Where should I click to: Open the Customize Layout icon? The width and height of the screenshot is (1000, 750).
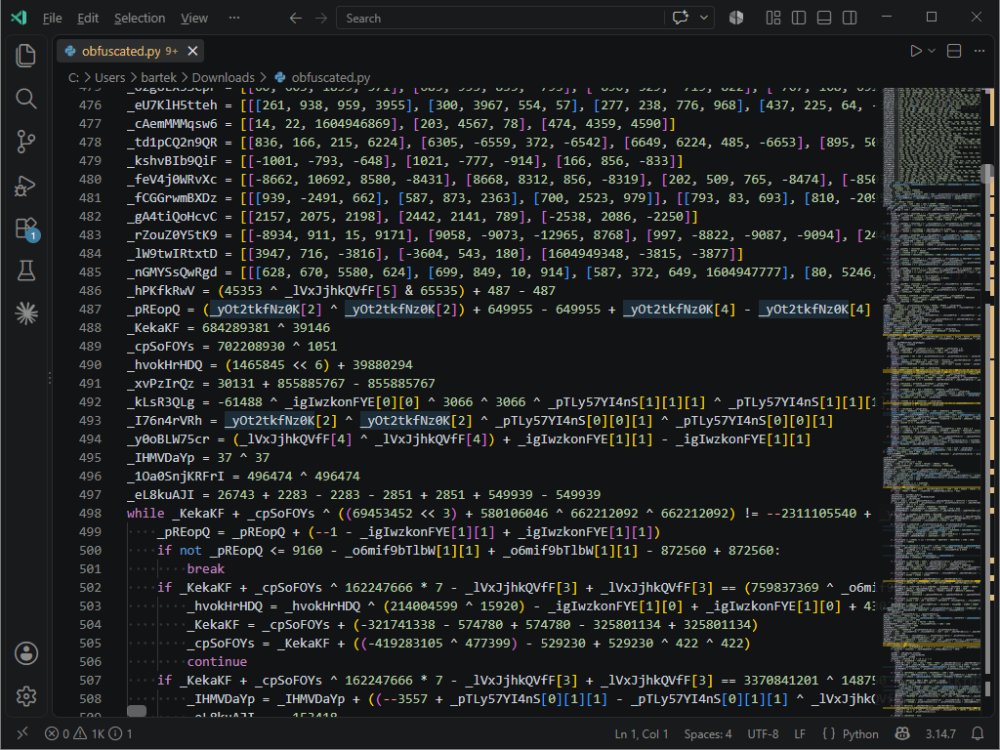point(773,18)
